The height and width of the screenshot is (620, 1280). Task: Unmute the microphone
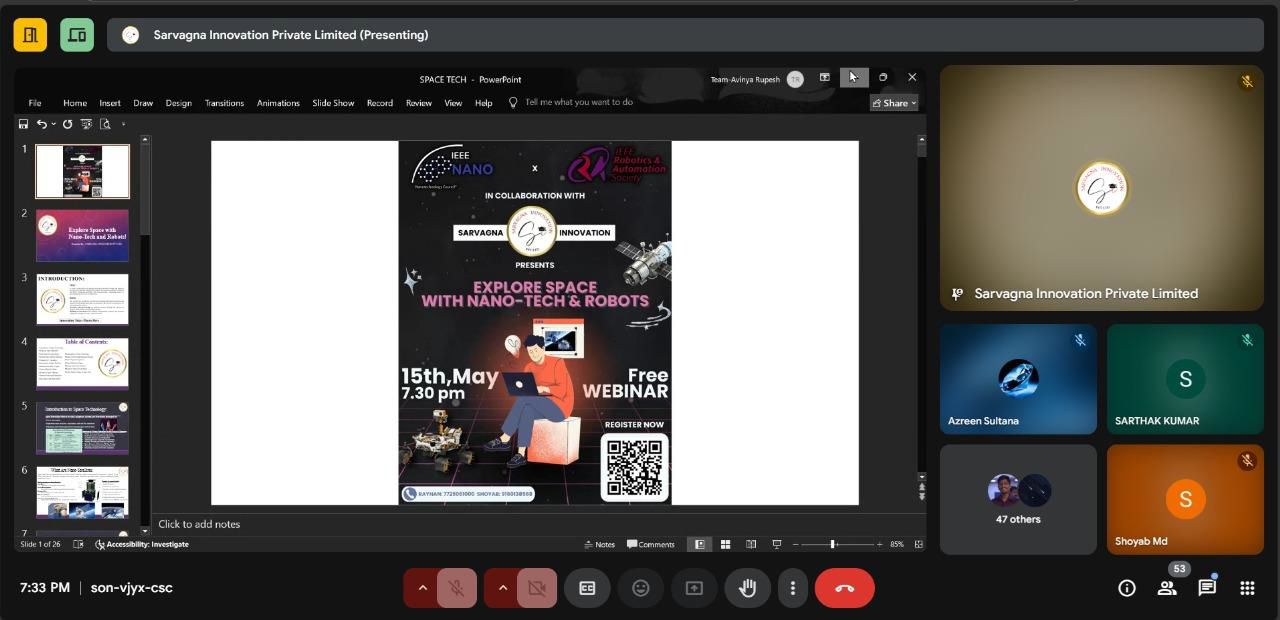coord(457,588)
